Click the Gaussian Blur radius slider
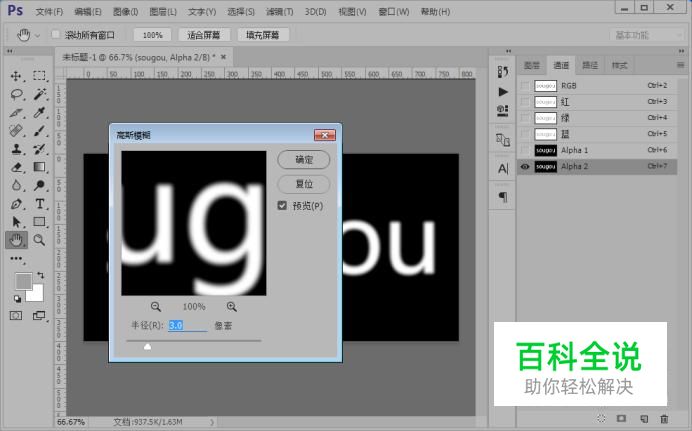The width and height of the screenshot is (692, 431). 148,346
